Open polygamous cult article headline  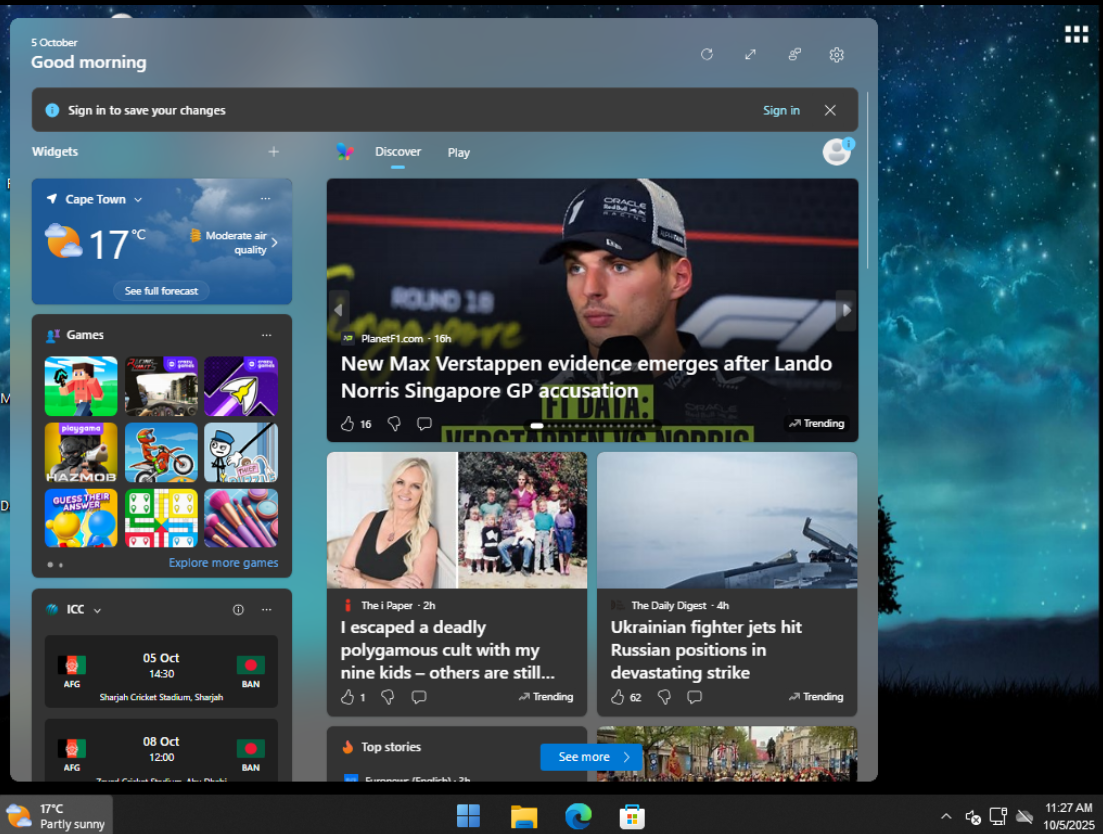[447, 650]
